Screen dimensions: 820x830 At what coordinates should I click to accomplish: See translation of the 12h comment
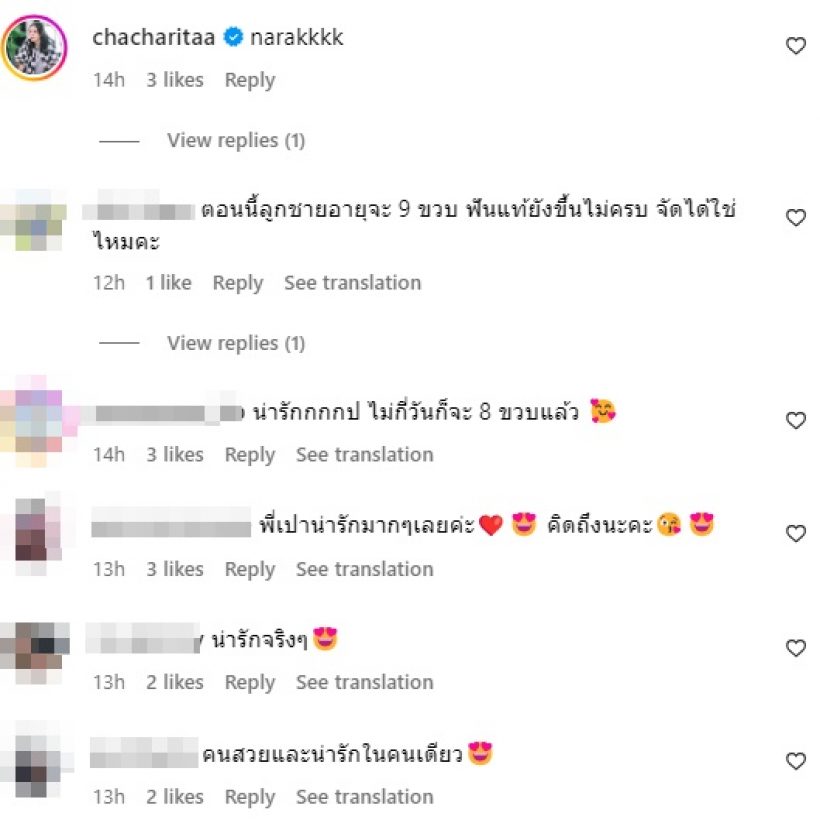(x=353, y=283)
